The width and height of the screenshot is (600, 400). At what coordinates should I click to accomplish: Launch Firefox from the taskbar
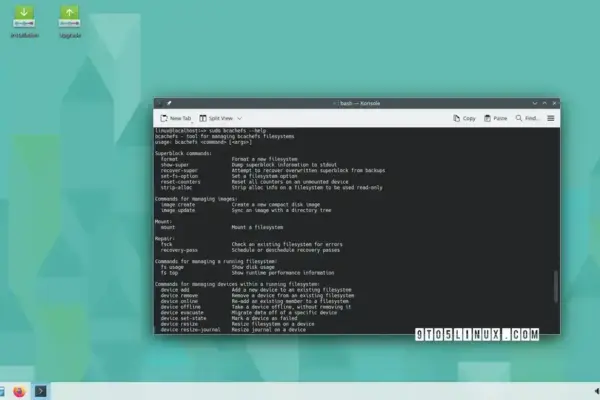[x=19, y=391]
